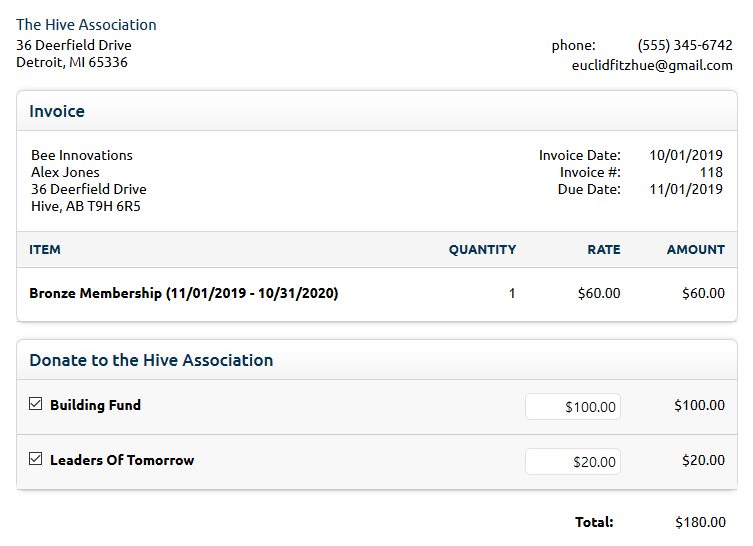The image size is (753, 546).
Task: Click the phone number (555) 345-6742
Action: pos(685,45)
